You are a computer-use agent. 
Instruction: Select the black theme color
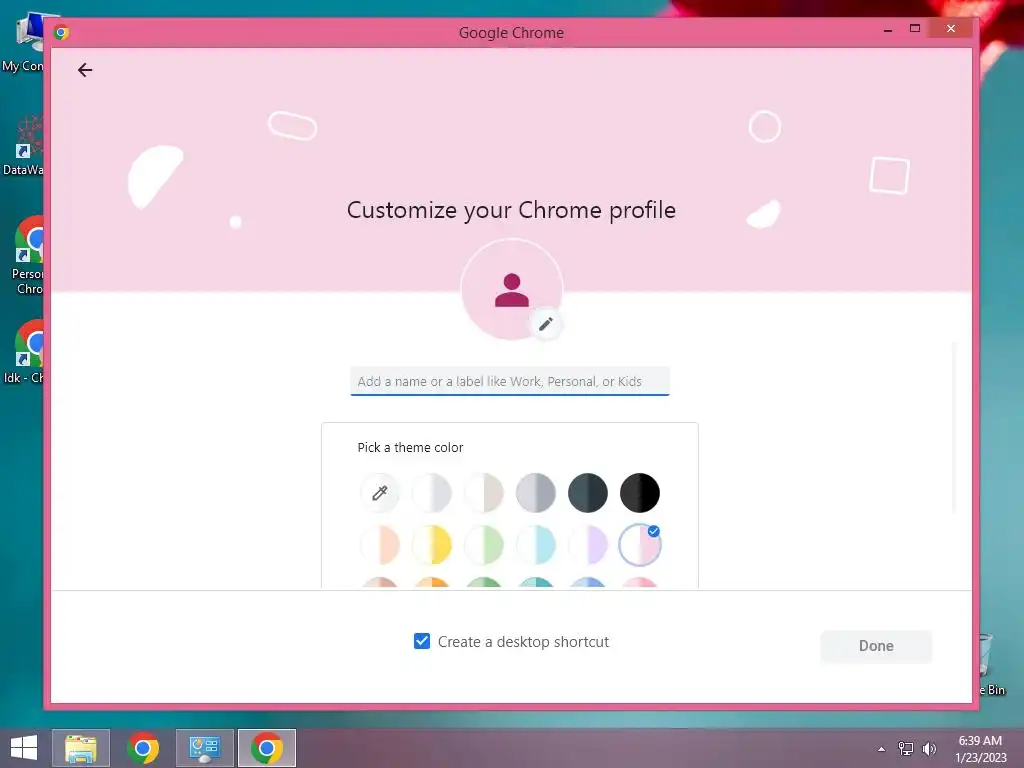click(x=640, y=492)
